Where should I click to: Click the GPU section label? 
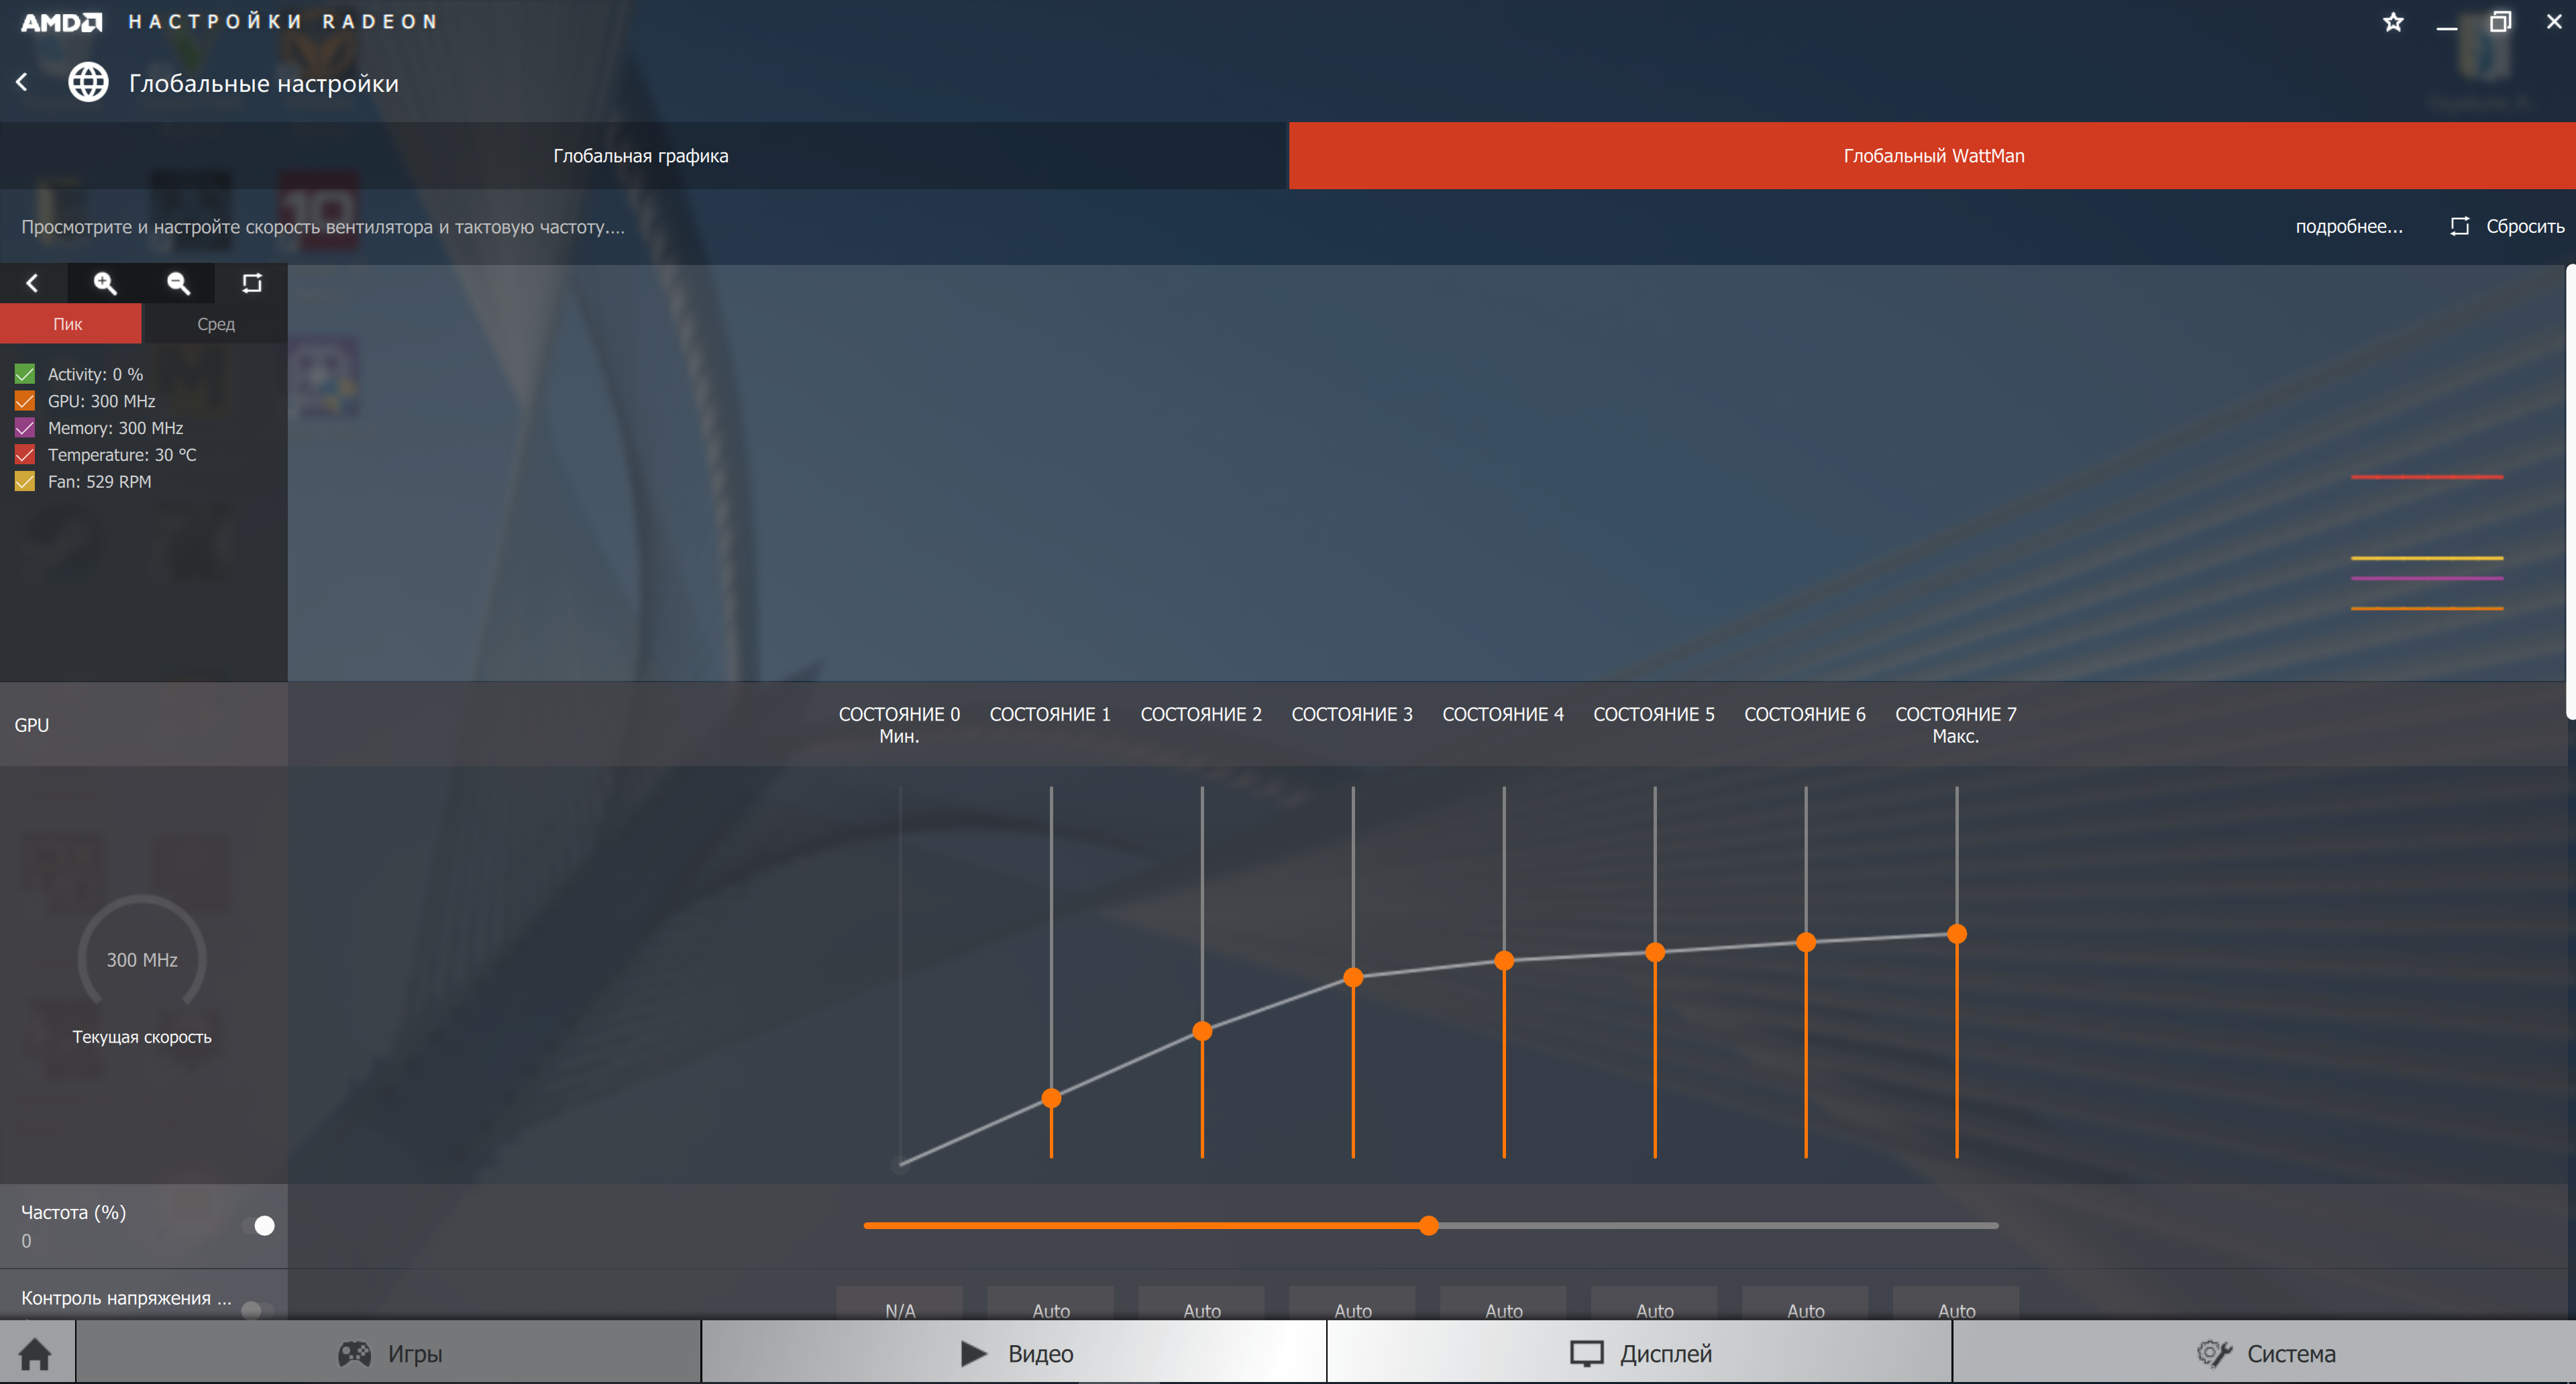(32, 725)
